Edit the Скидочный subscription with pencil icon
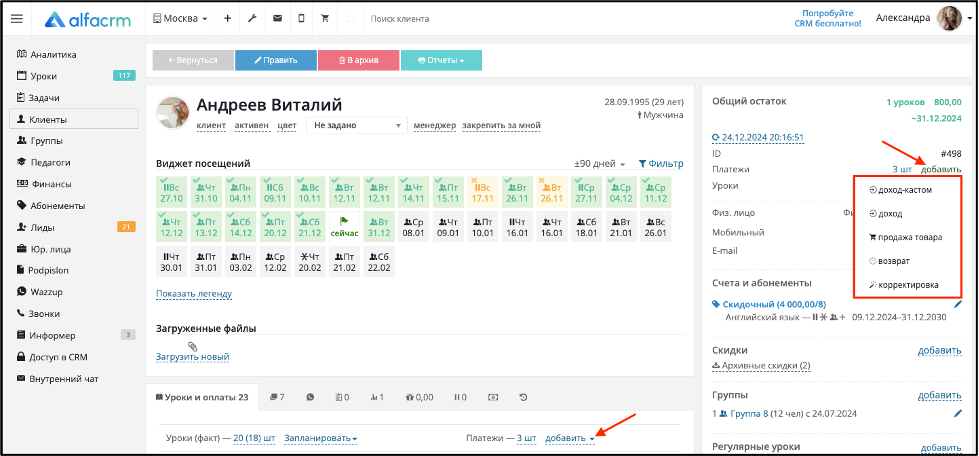 pyautogui.click(x=958, y=304)
